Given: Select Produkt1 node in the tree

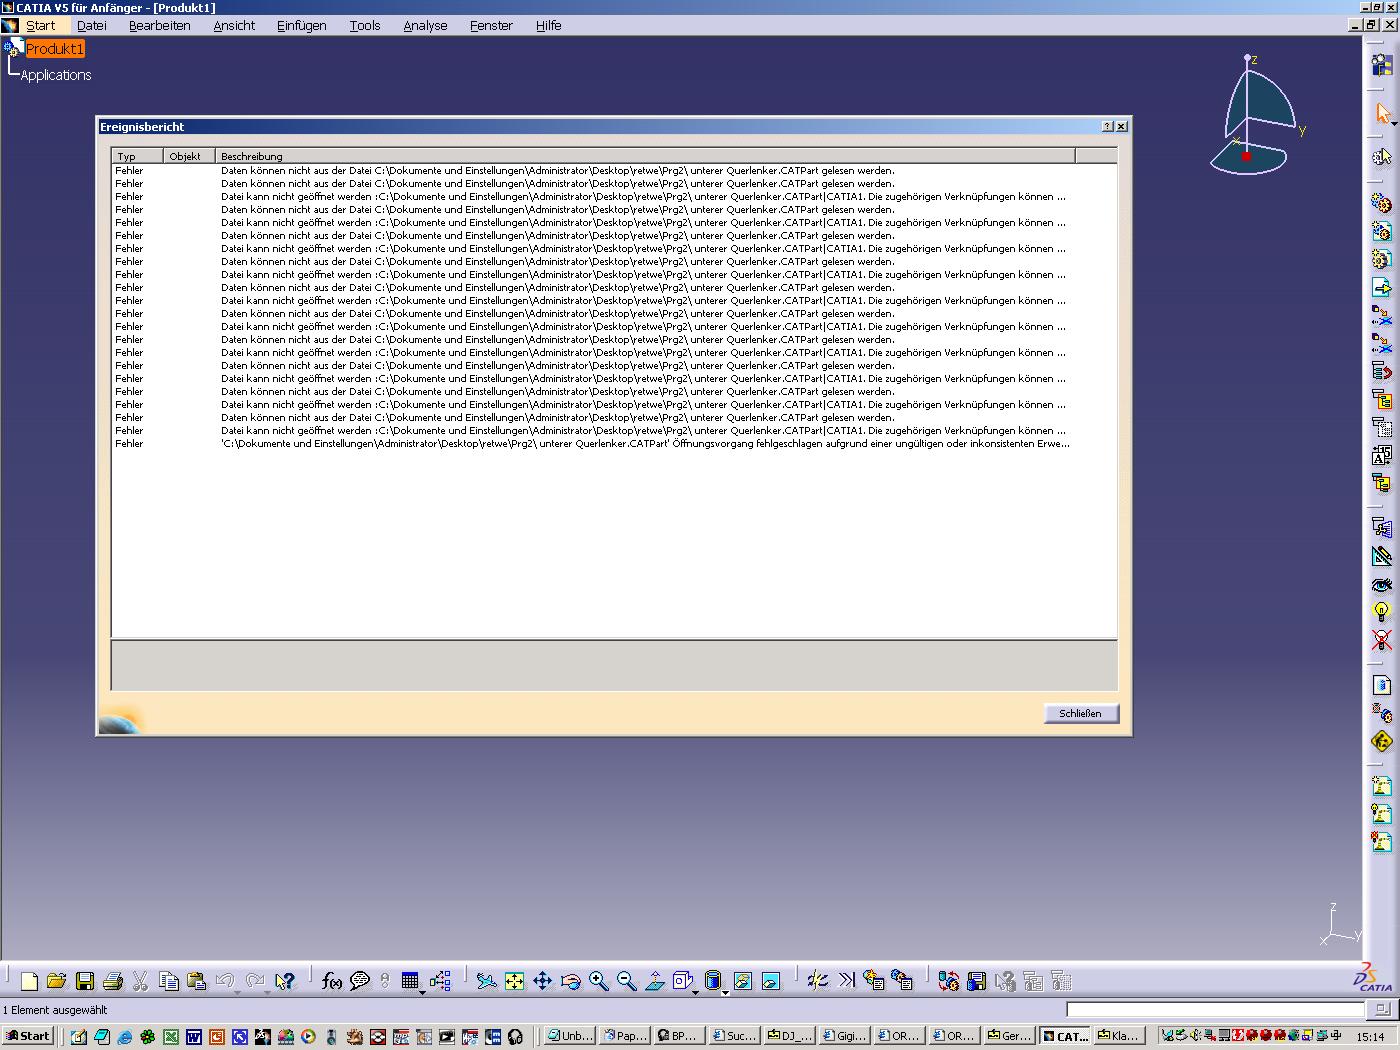Looking at the screenshot, I should click(55, 48).
